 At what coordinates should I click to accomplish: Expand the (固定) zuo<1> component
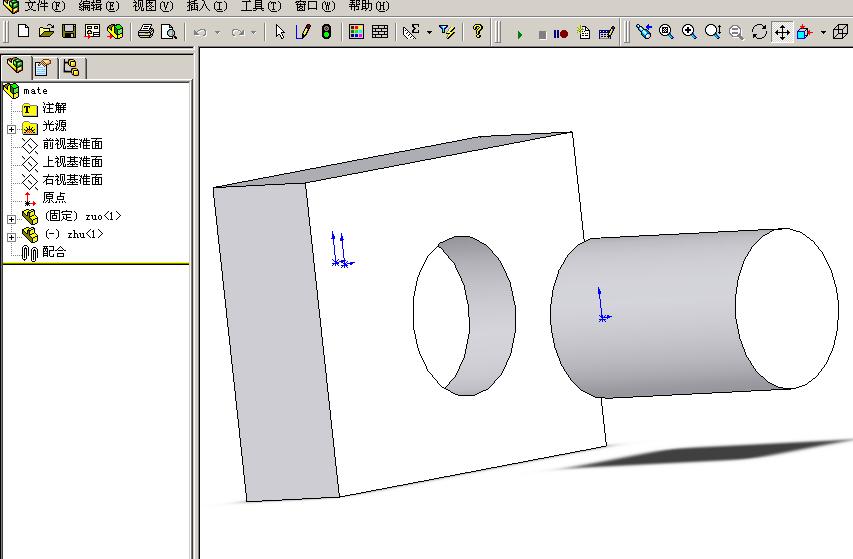point(11,219)
